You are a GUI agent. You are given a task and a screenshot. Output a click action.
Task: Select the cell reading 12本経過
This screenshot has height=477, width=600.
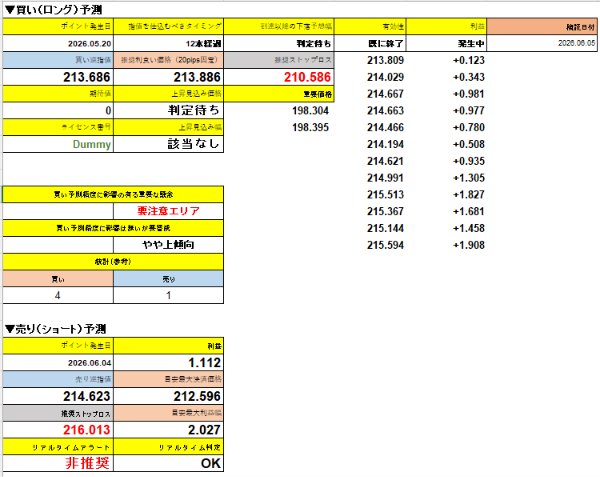coord(169,43)
